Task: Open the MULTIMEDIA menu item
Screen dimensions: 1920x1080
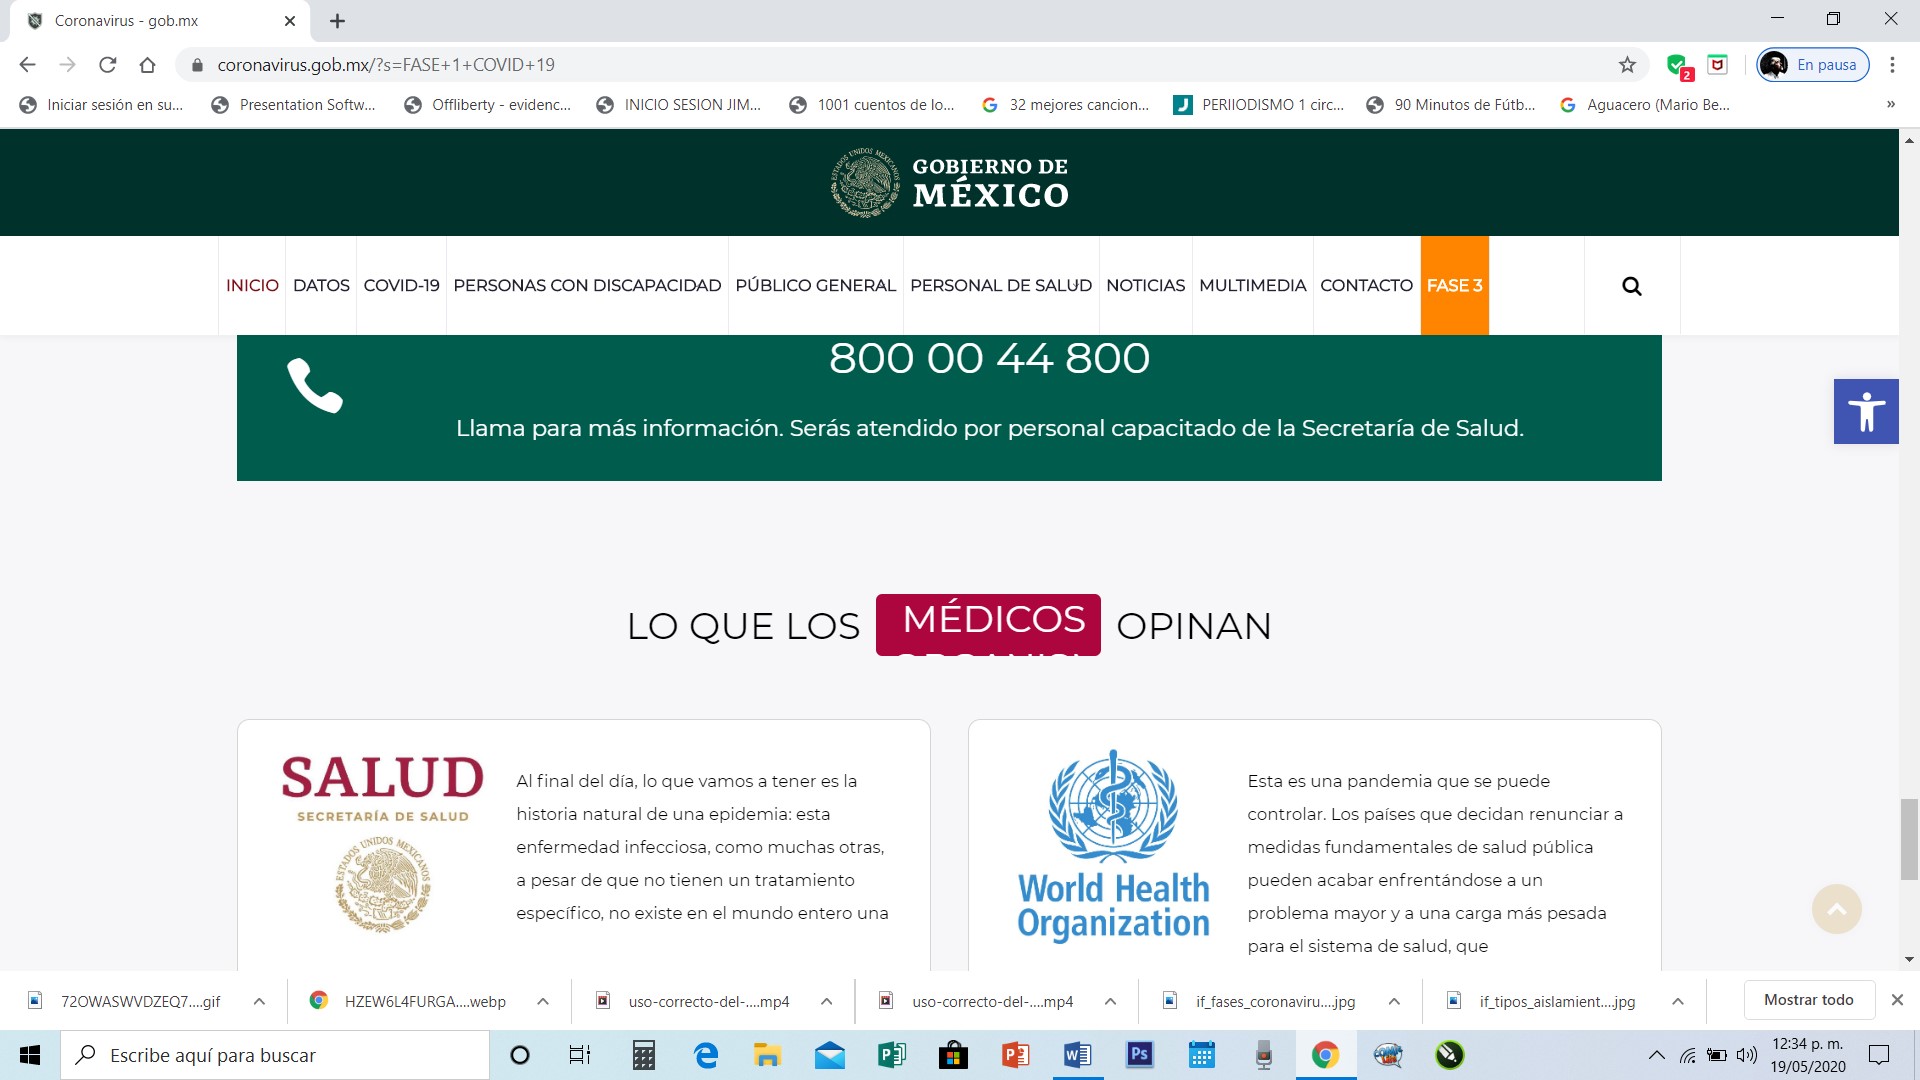Action: click(x=1252, y=285)
